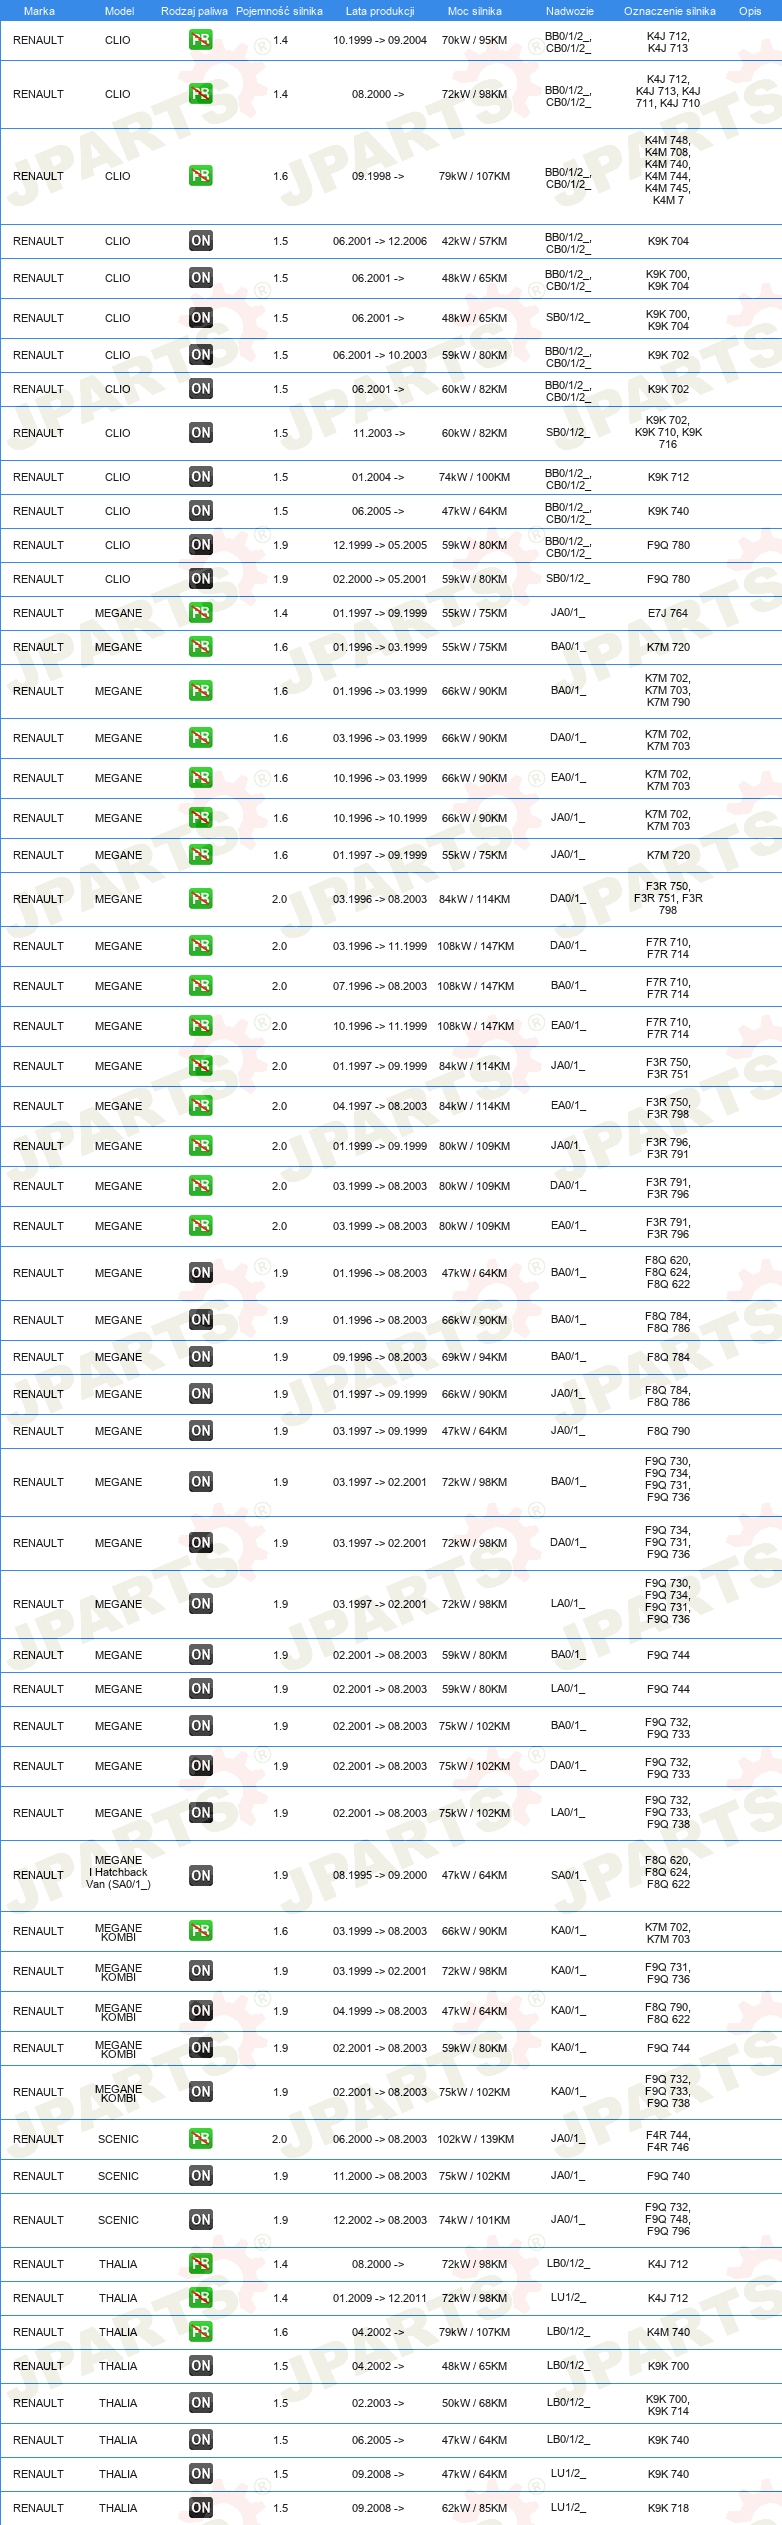Select engine code cell K9K 712
782x2525 pixels.
pos(668,477)
